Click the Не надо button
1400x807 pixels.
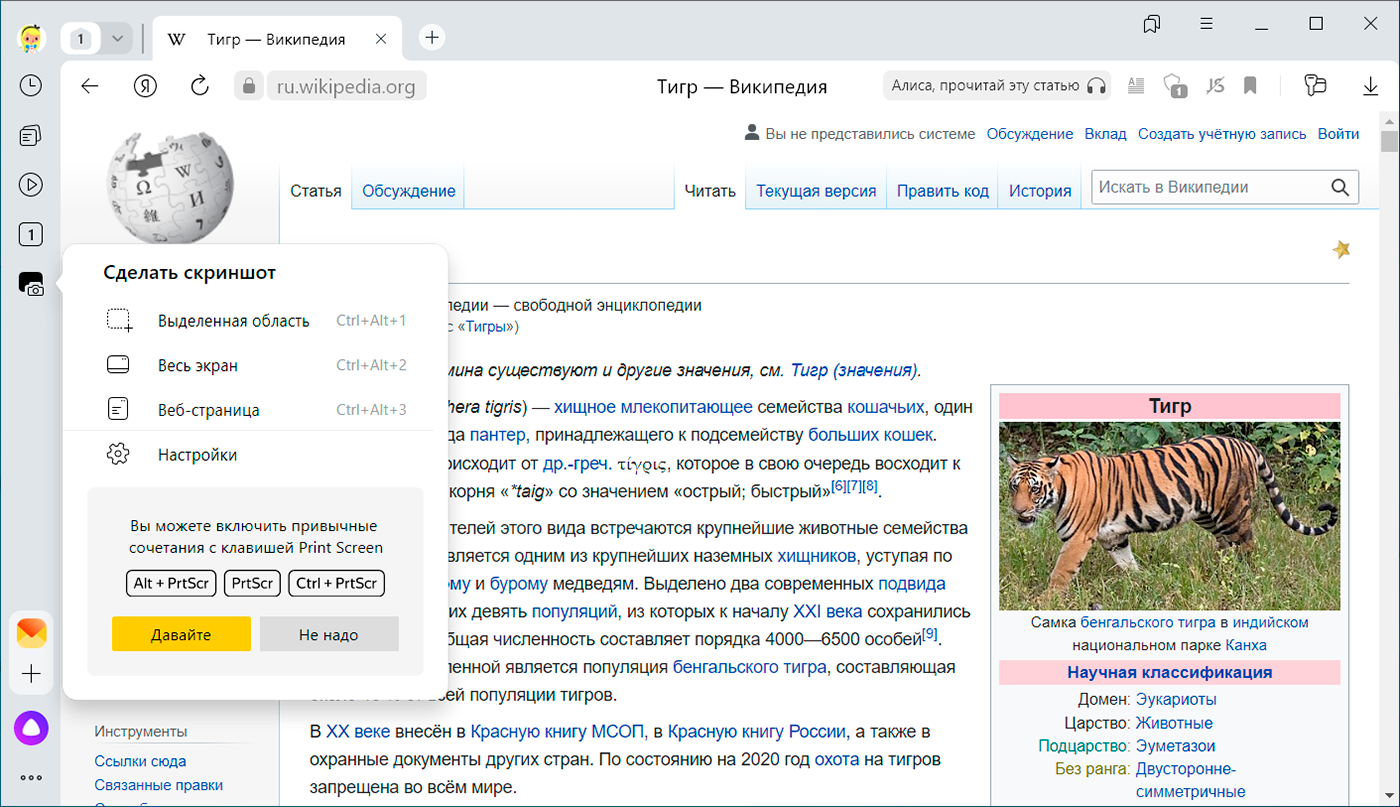[x=329, y=634]
